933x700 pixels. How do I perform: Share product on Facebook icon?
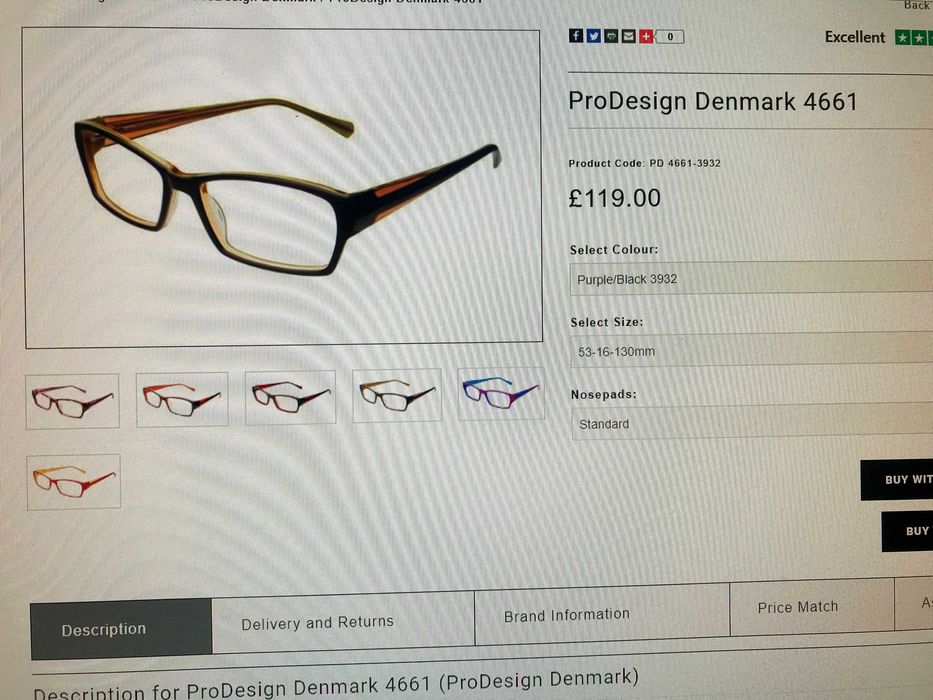click(575, 36)
